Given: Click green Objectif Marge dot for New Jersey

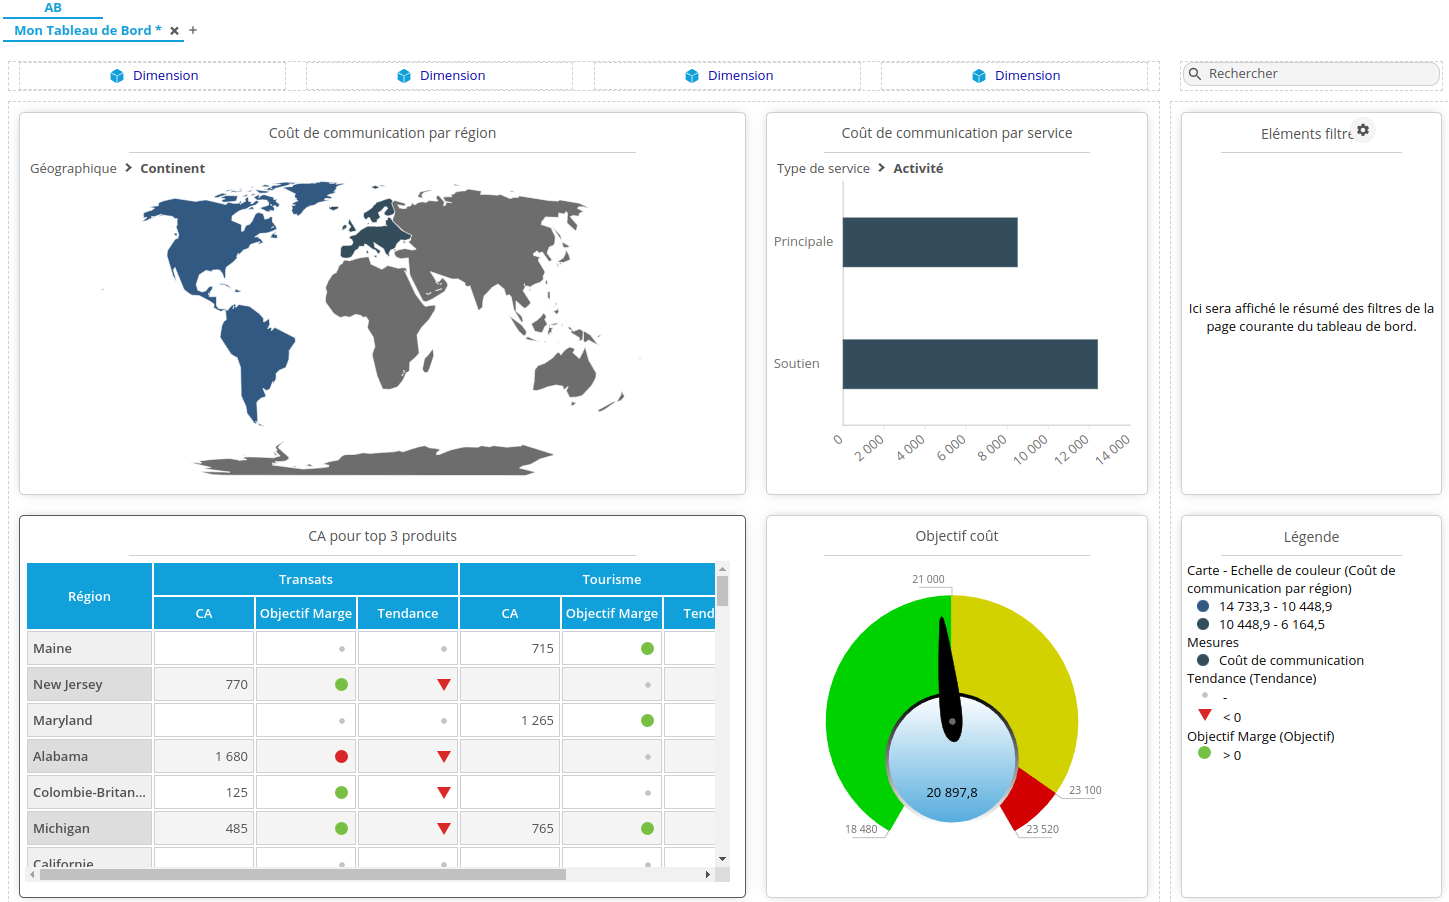Looking at the screenshot, I should (x=341, y=685).
